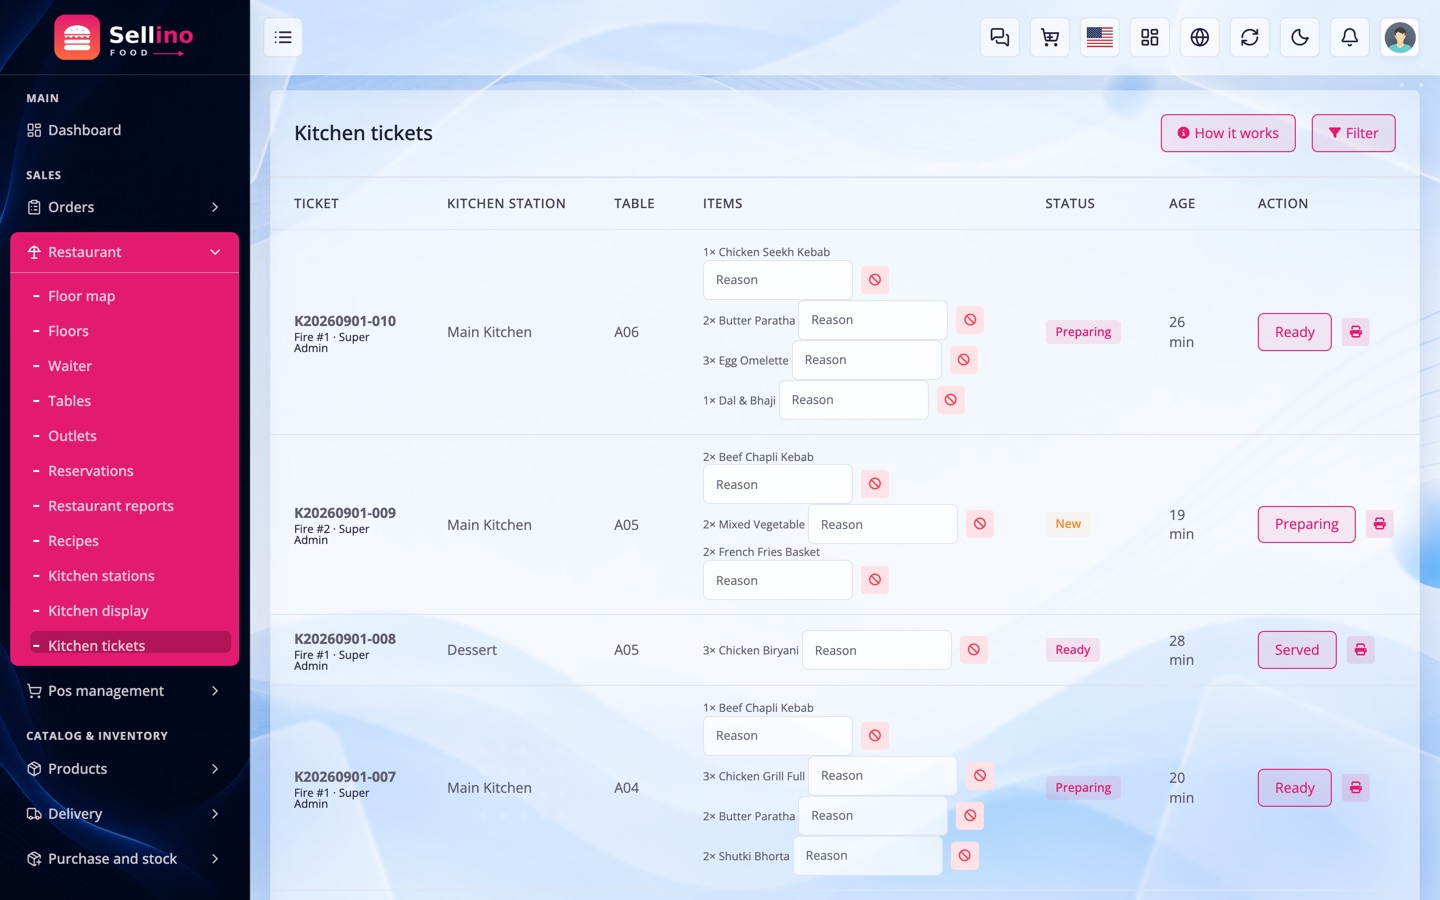Click the globe website icon
Viewport: 1440px width, 900px height.
[1200, 37]
